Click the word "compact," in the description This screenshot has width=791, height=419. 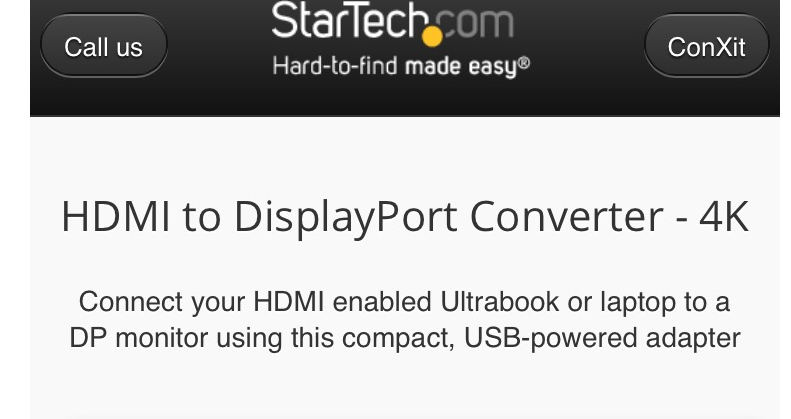[x=399, y=339]
